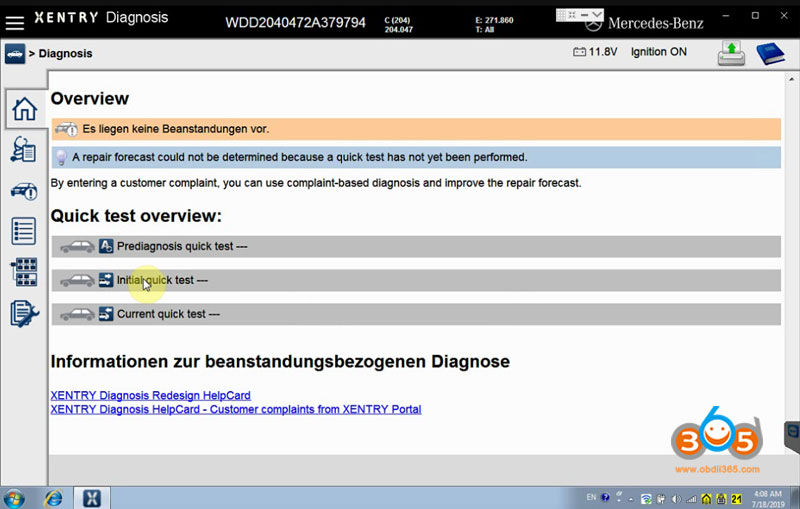Launch Internet Explorer from the taskbar
Image resolution: width=800 pixels, height=509 pixels.
pyautogui.click(x=53, y=498)
